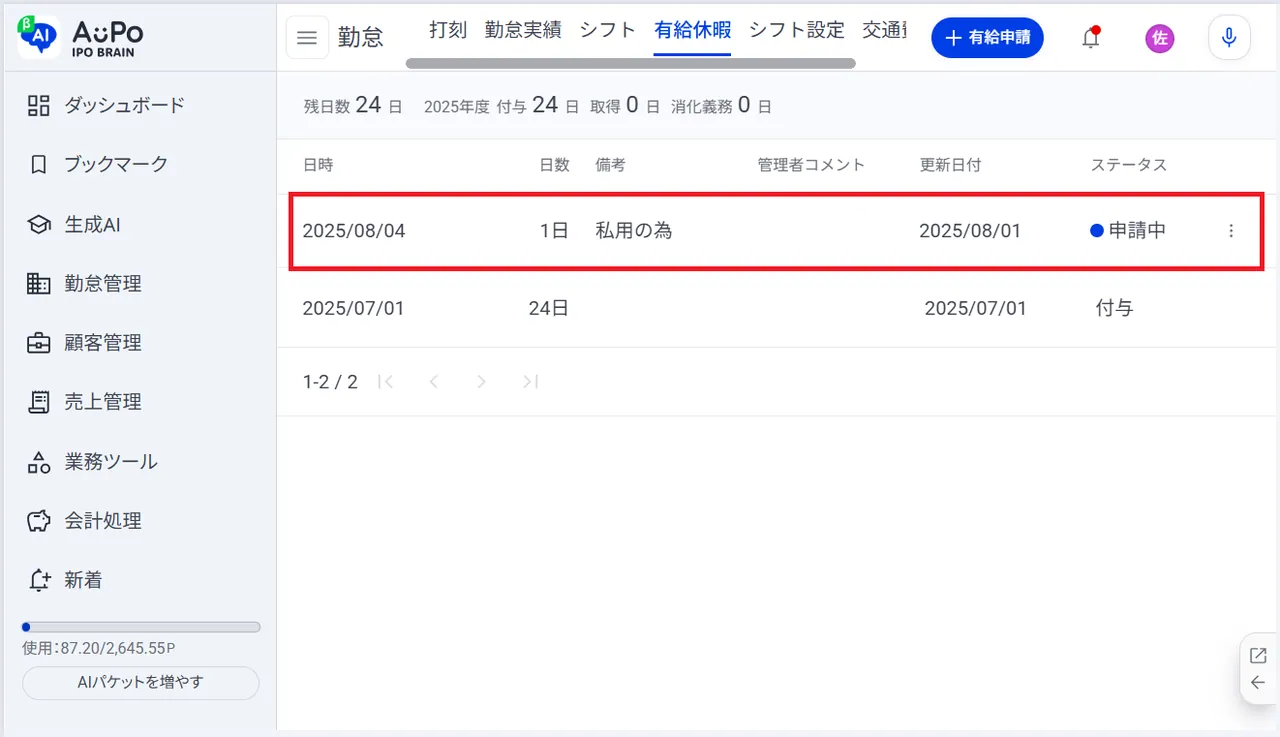Screen dimensions: 1280x737
Task: Go to the previous page
Action: tap(434, 381)
